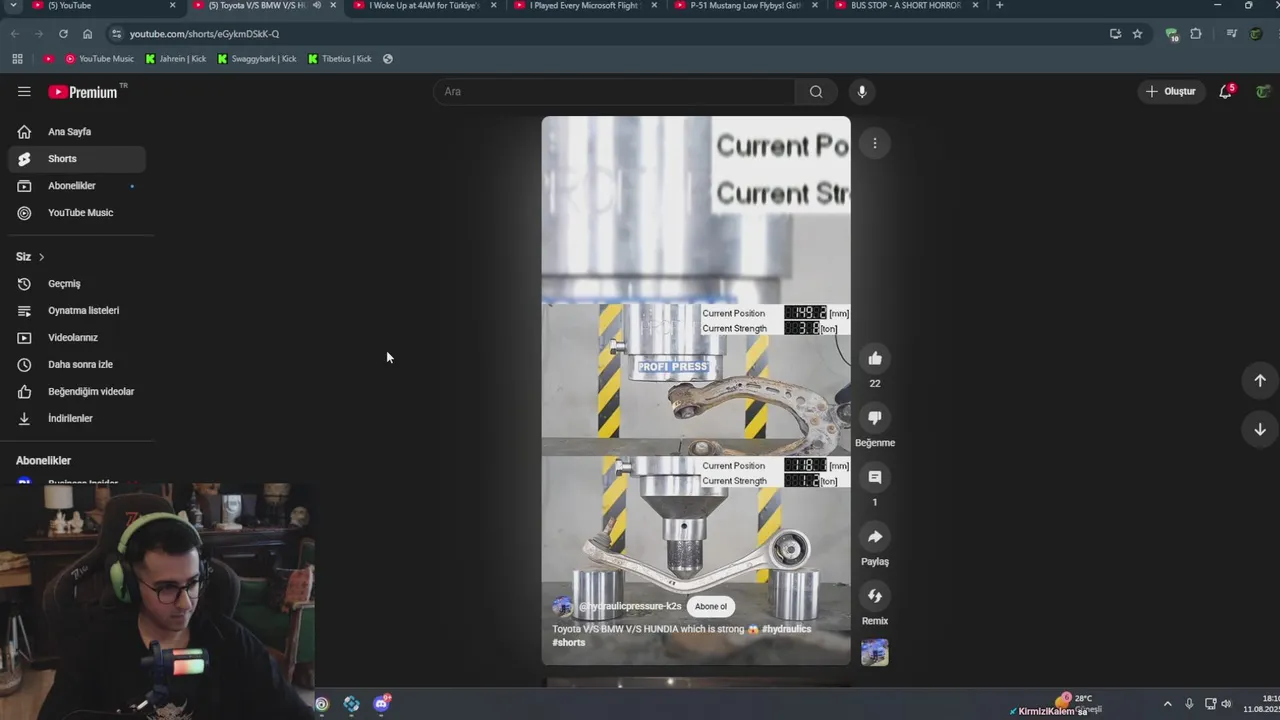The height and width of the screenshot is (720, 1280).
Task: Open the Short's three-dot options menu
Action: (875, 143)
